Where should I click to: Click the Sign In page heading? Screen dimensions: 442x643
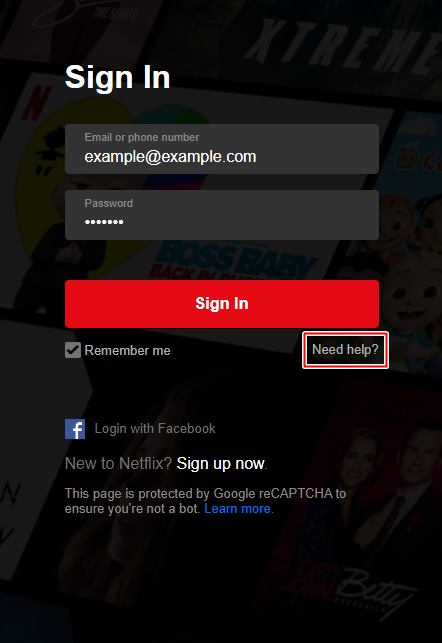tap(118, 77)
